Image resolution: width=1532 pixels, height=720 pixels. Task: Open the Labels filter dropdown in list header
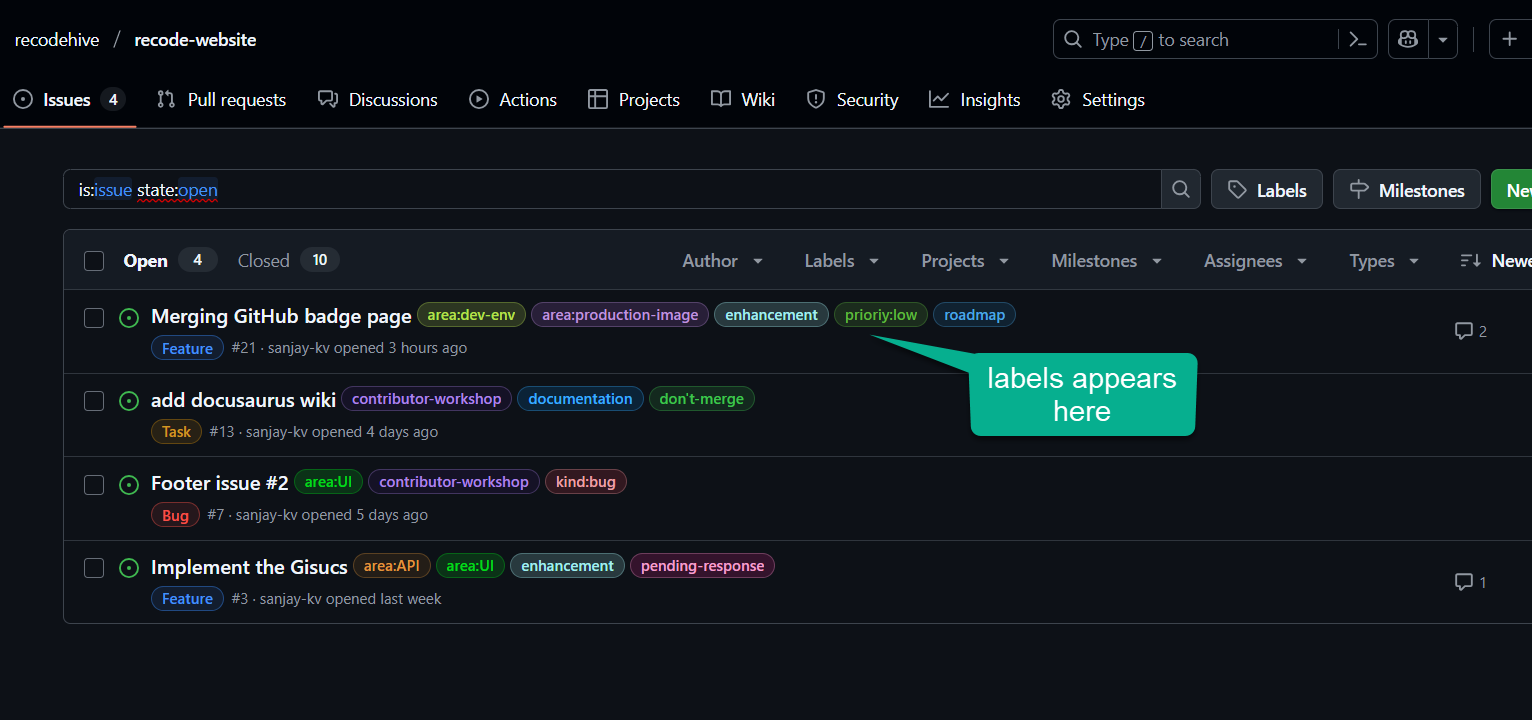(841, 261)
